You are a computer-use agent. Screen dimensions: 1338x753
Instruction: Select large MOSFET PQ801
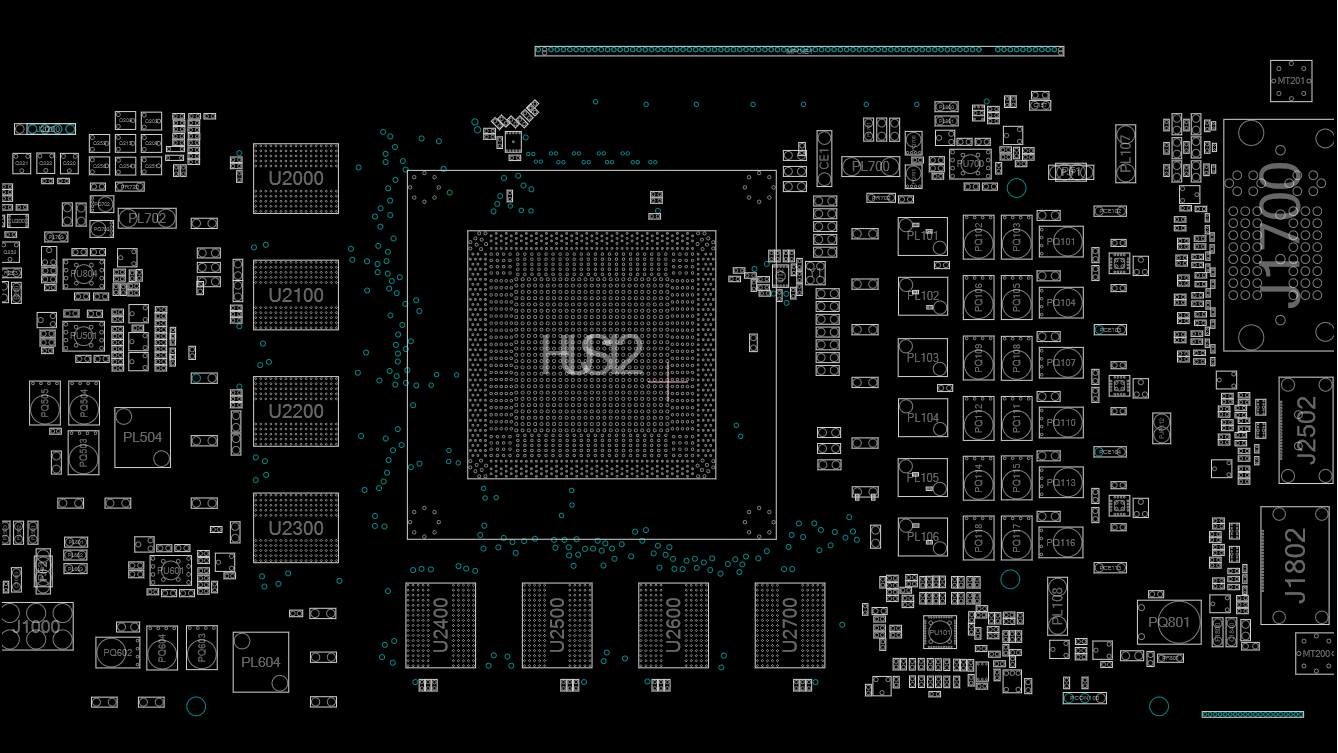pyautogui.click(x=1169, y=622)
